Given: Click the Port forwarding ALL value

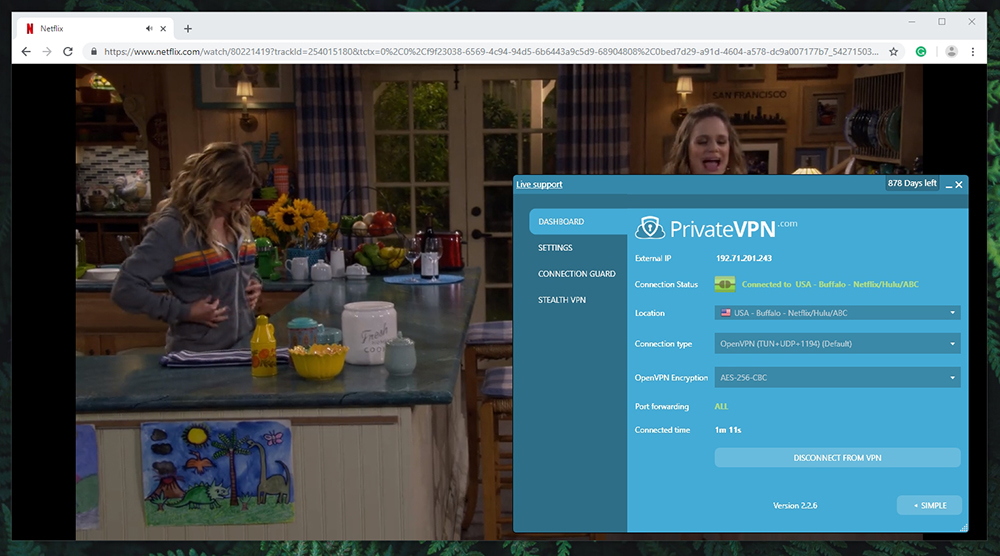Looking at the screenshot, I should 721,406.
